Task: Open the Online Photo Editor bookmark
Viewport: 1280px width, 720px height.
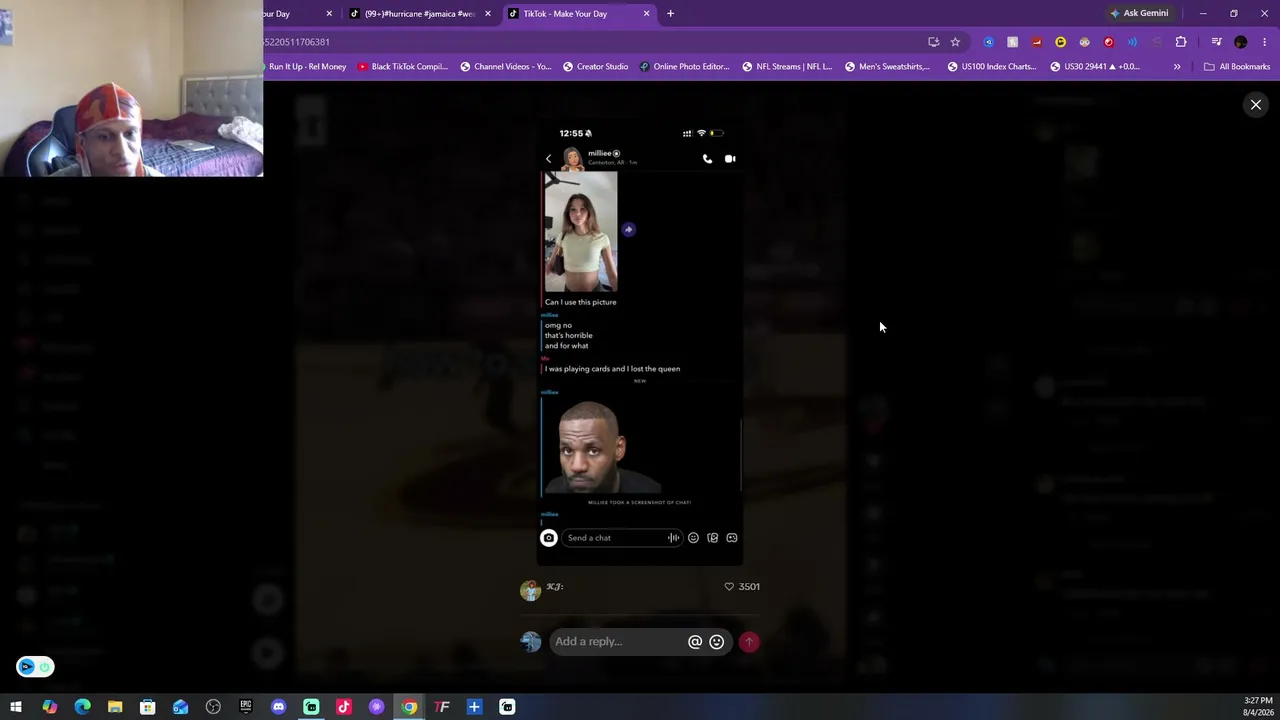Action: click(x=685, y=67)
